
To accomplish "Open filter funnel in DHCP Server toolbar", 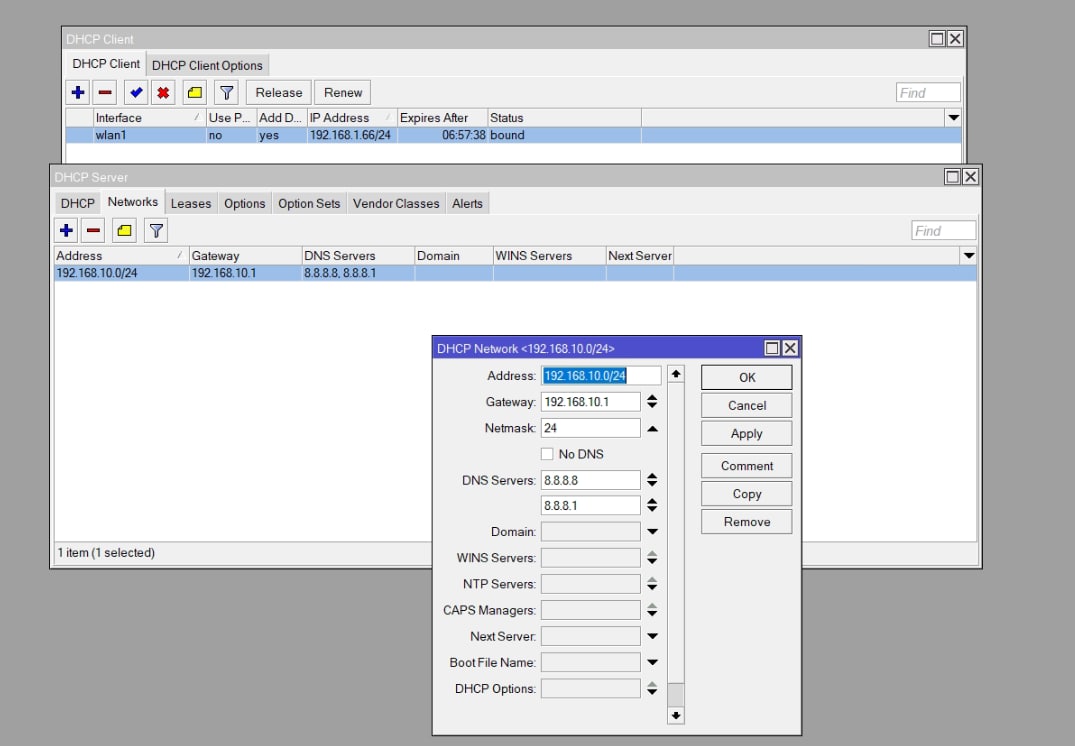I will pyautogui.click(x=156, y=230).
